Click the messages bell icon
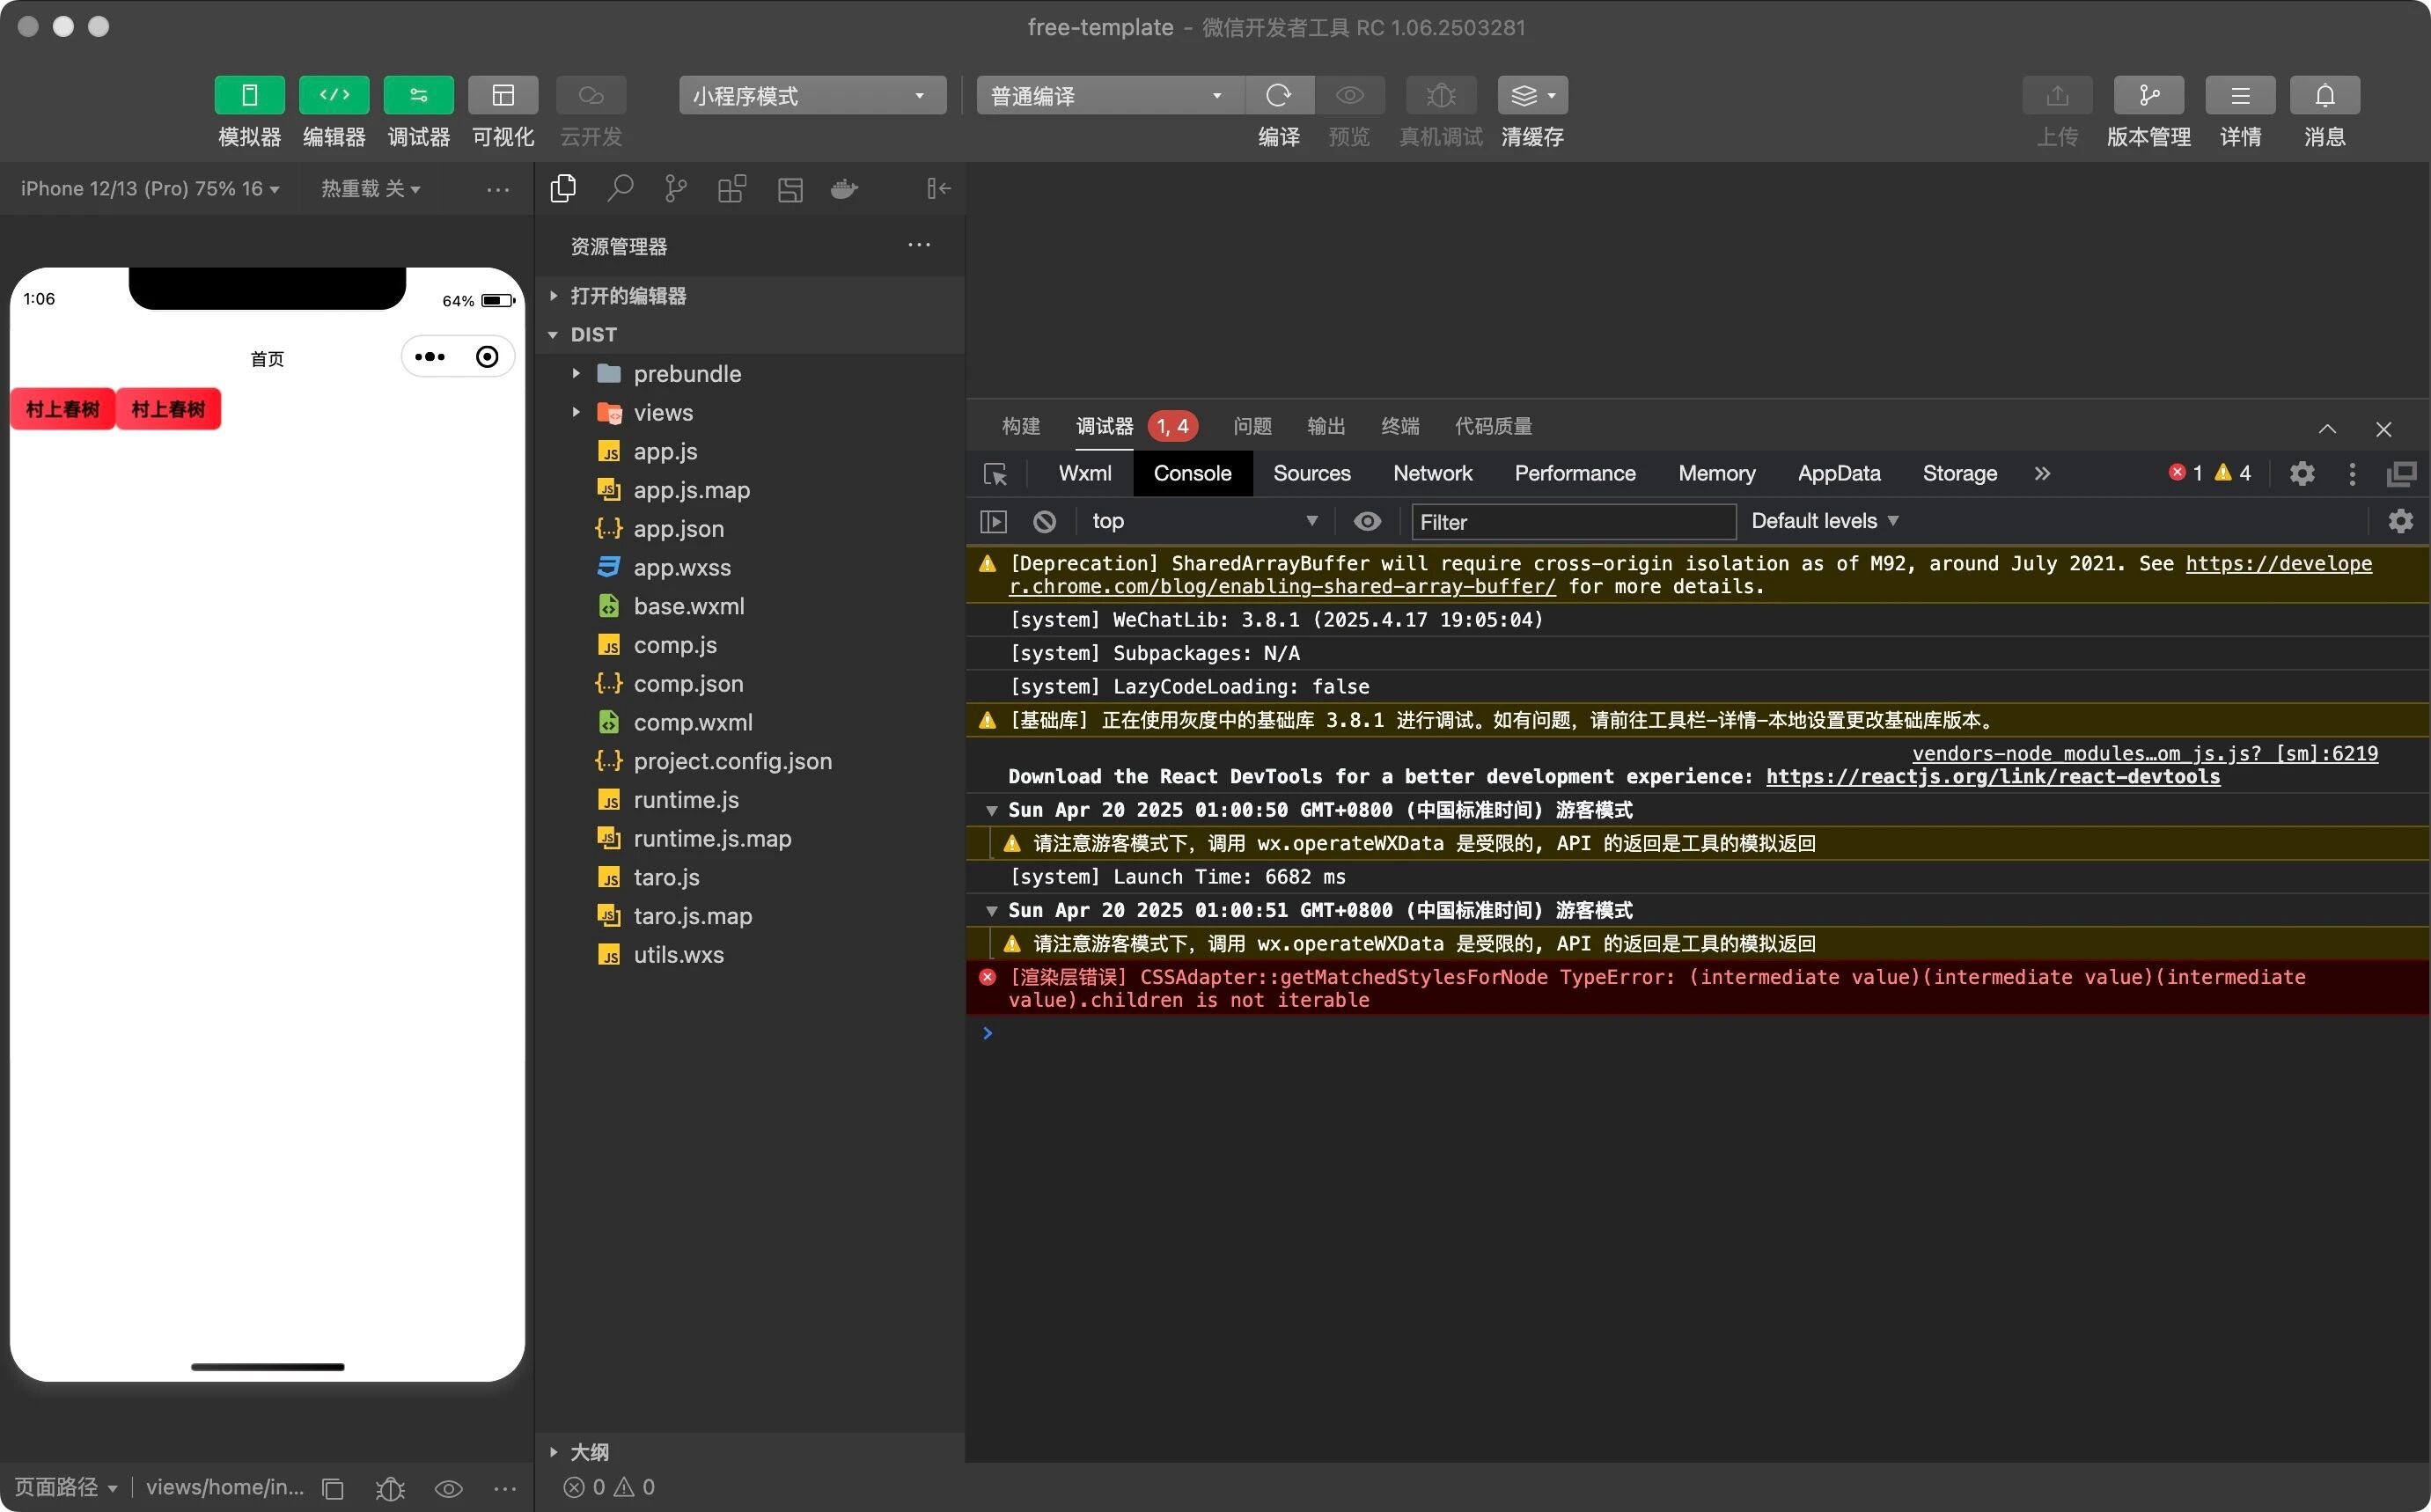2431x1512 pixels. (x=2324, y=95)
